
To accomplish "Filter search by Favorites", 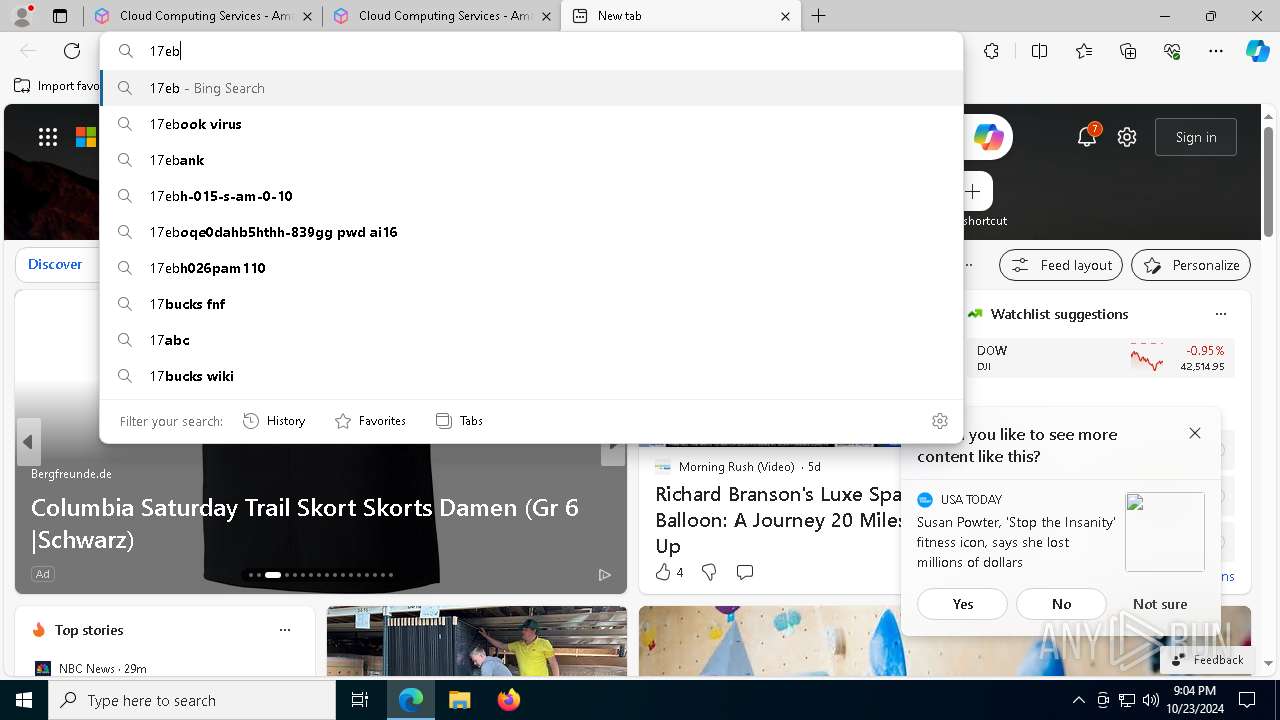I will [370, 421].
